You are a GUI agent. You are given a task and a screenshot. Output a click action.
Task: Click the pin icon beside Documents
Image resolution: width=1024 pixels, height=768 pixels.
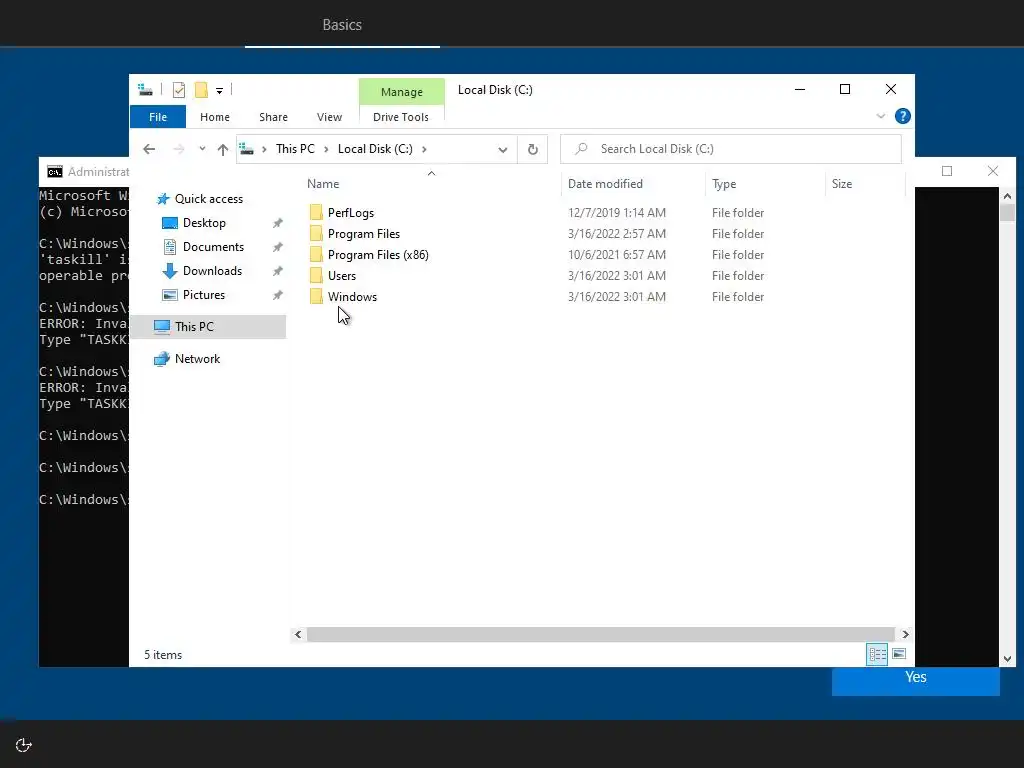278,247
